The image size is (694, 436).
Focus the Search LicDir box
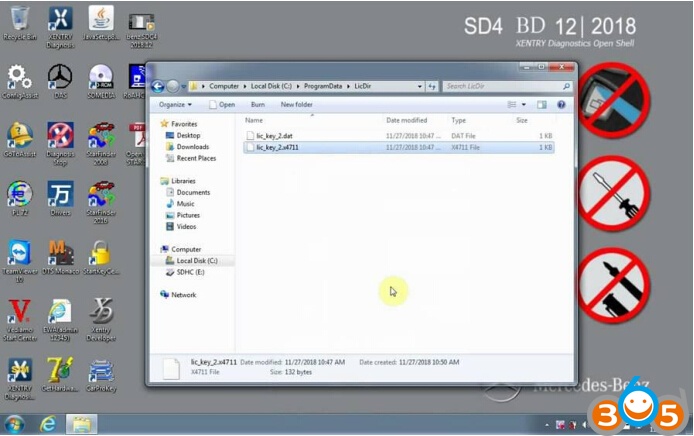tap(507, 86)
